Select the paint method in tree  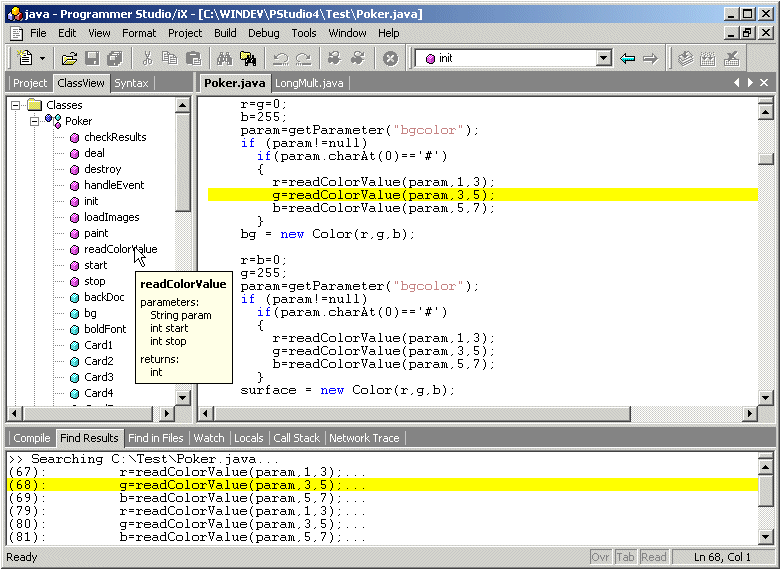[96, 233]
